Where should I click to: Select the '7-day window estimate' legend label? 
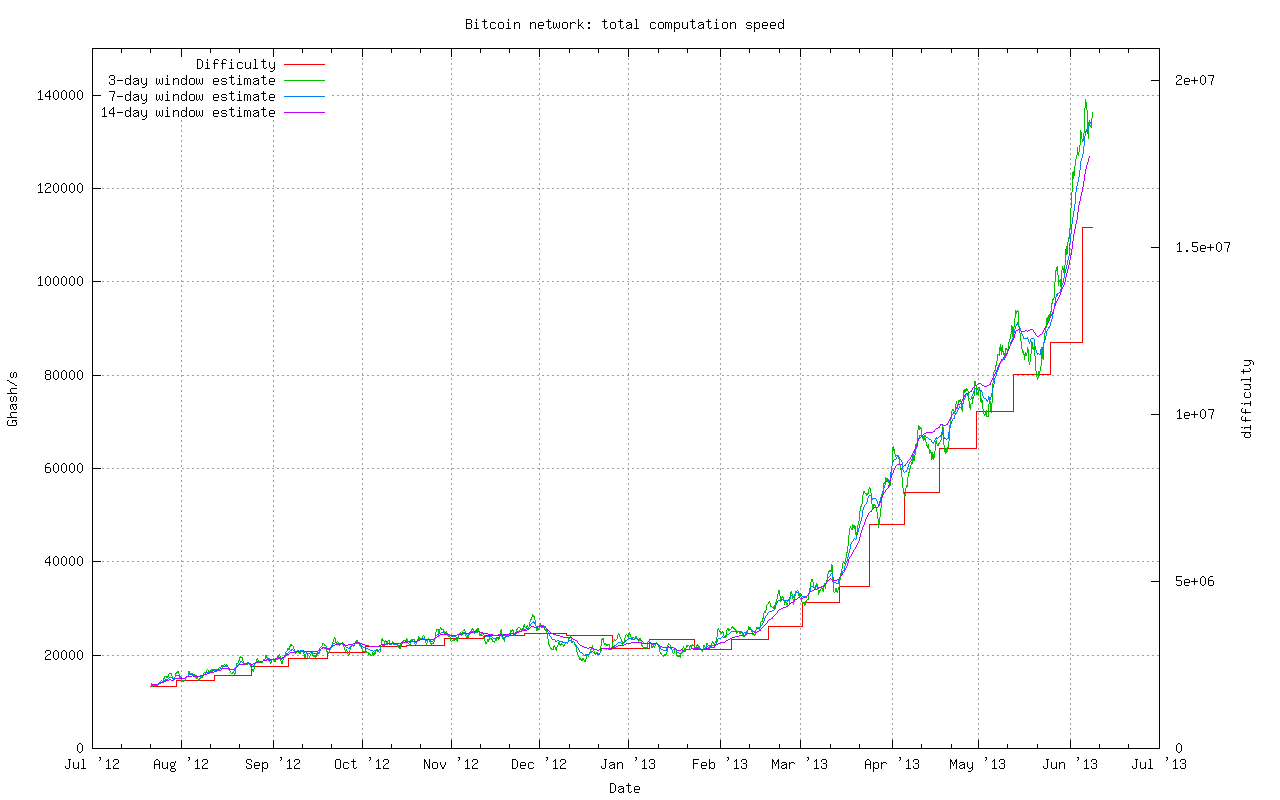click(191, 97)
